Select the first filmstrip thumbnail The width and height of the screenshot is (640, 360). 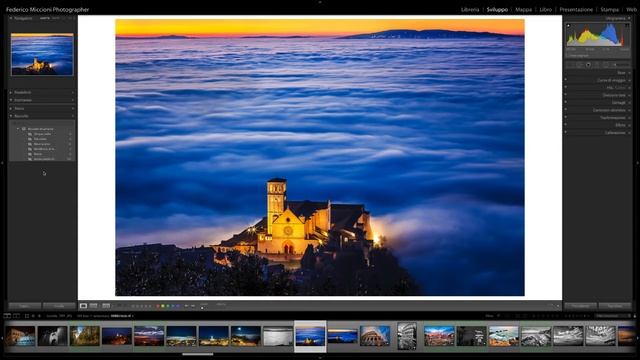coord(20,336)
